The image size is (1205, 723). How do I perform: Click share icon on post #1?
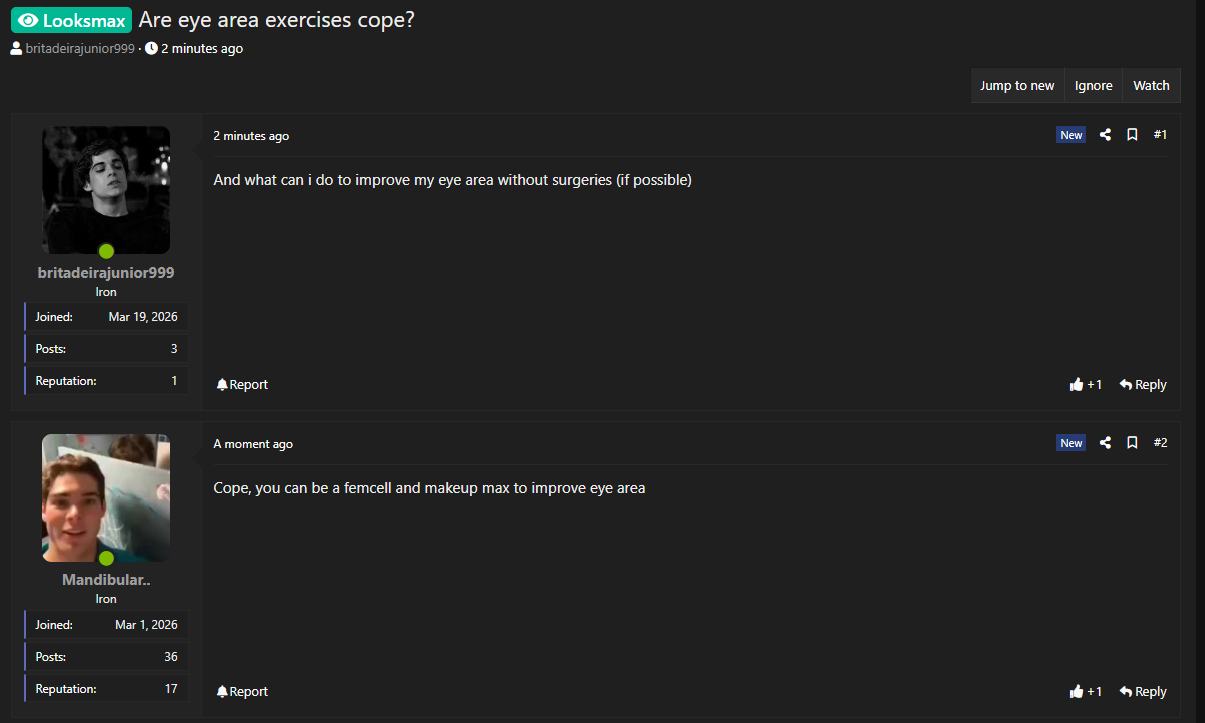[1105, 135]
